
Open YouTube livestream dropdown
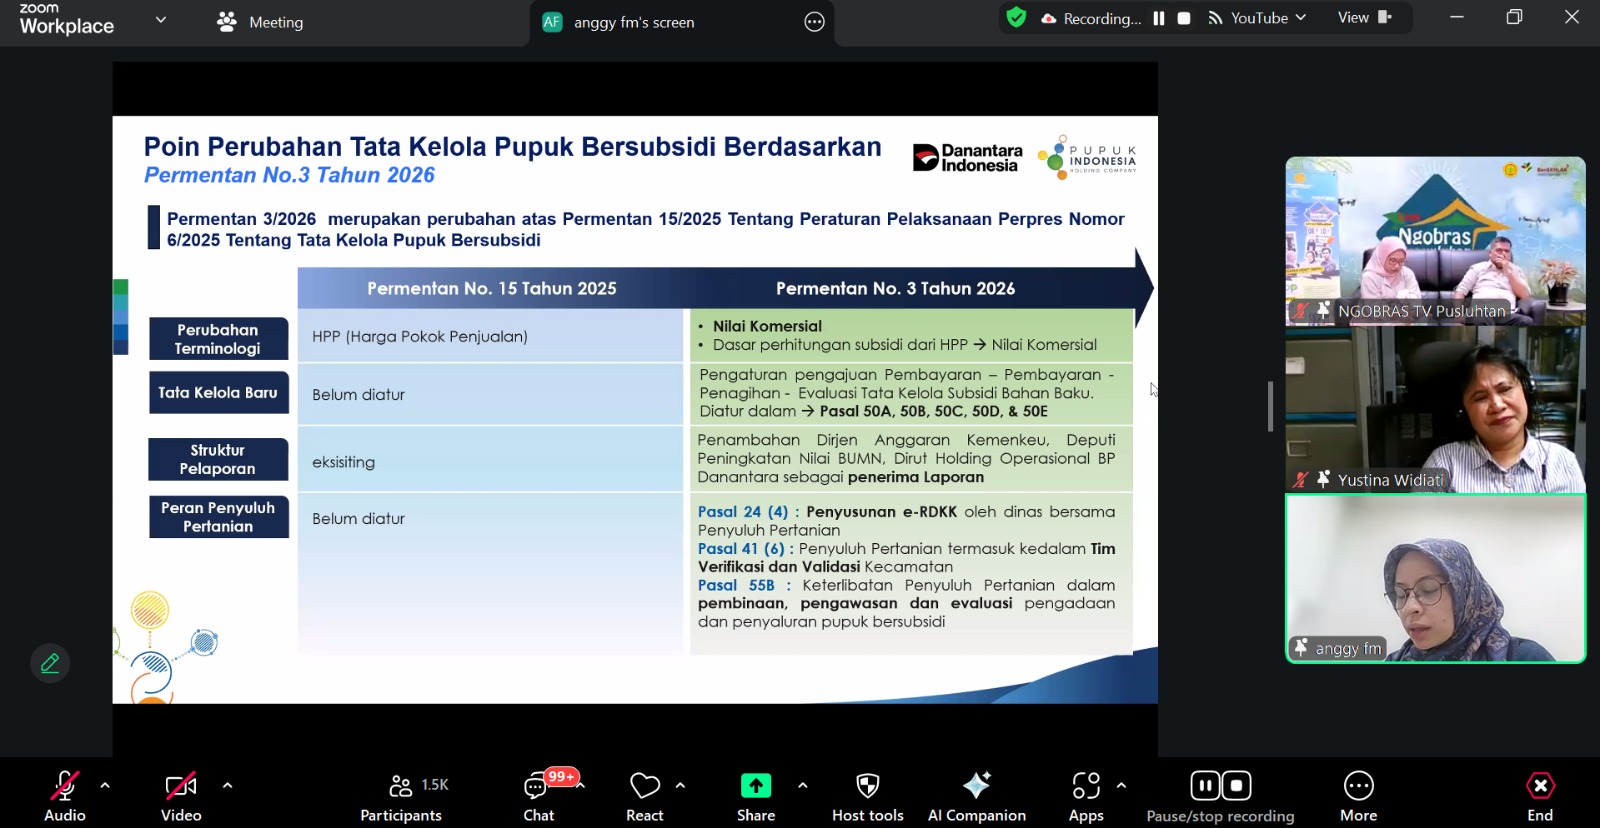tap(1258, 18)
